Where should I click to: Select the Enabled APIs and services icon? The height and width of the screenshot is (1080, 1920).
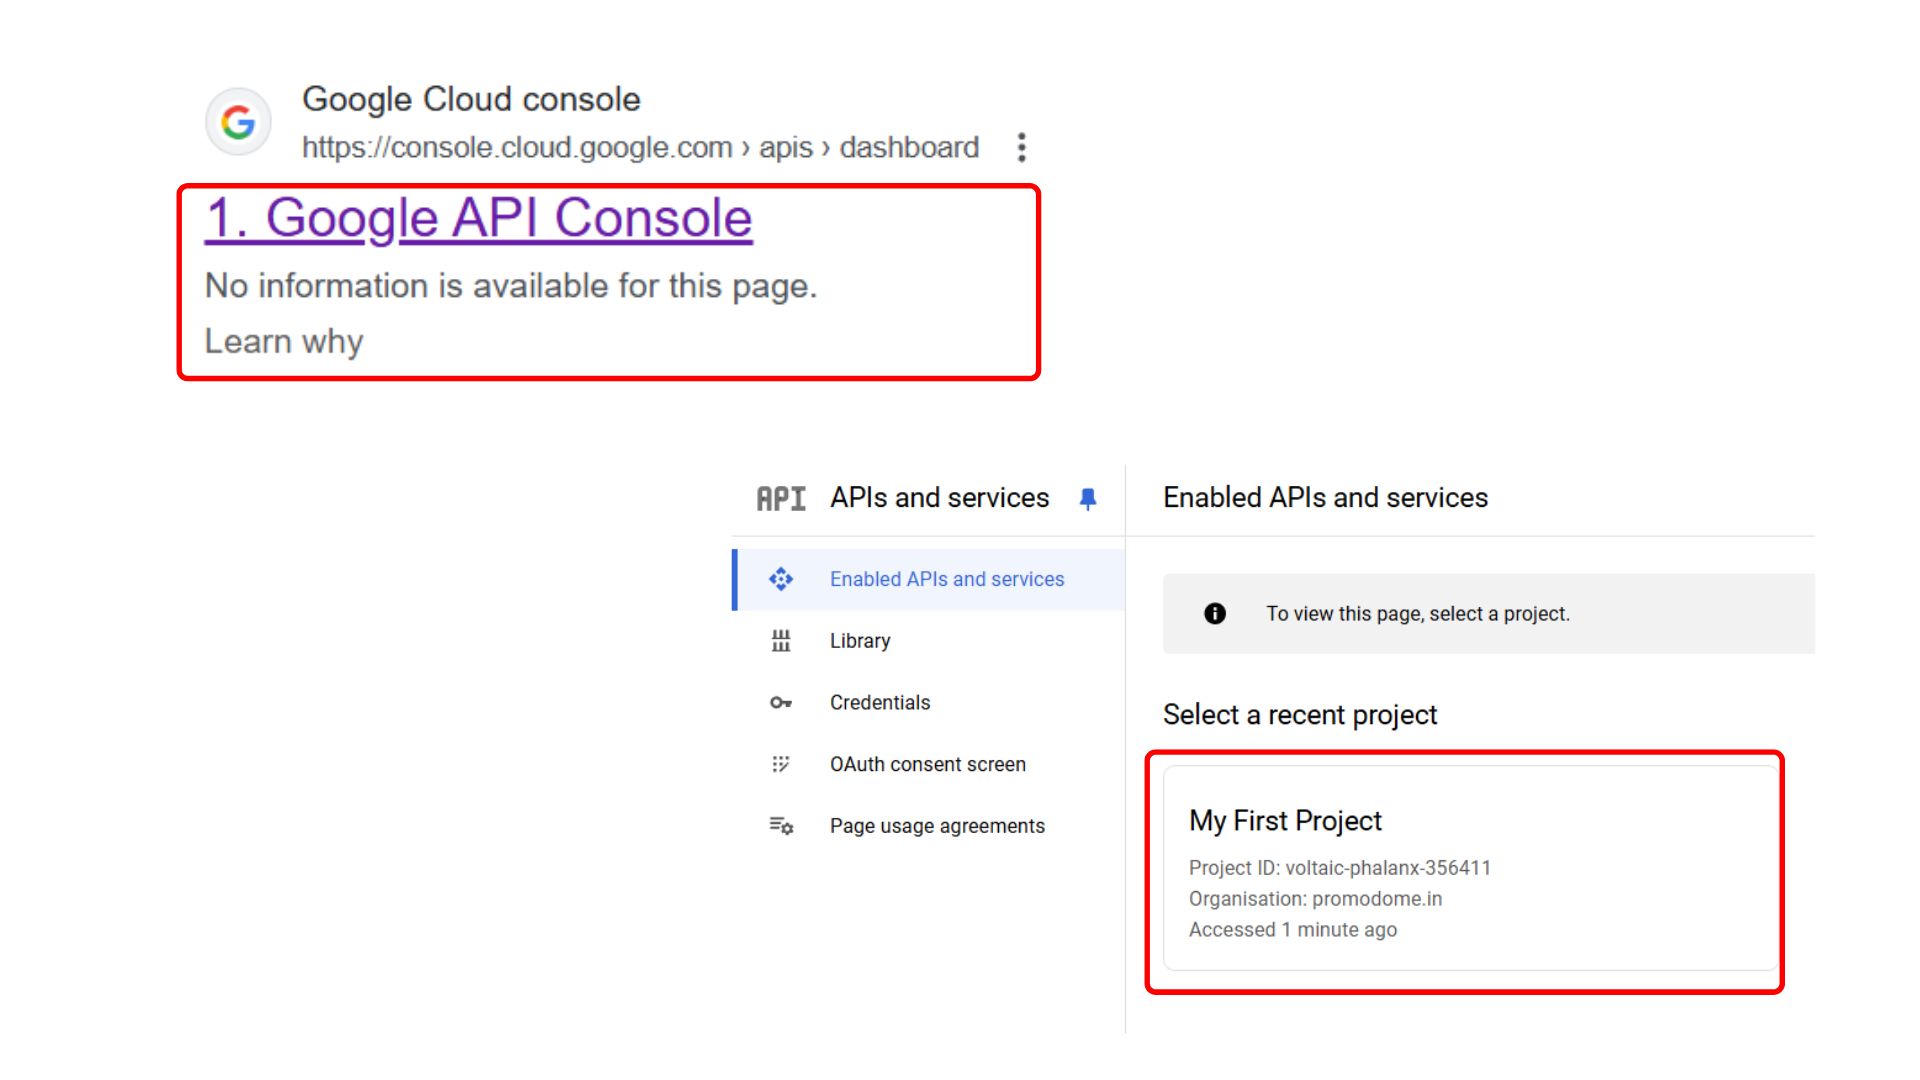click(x=781, y=578)
